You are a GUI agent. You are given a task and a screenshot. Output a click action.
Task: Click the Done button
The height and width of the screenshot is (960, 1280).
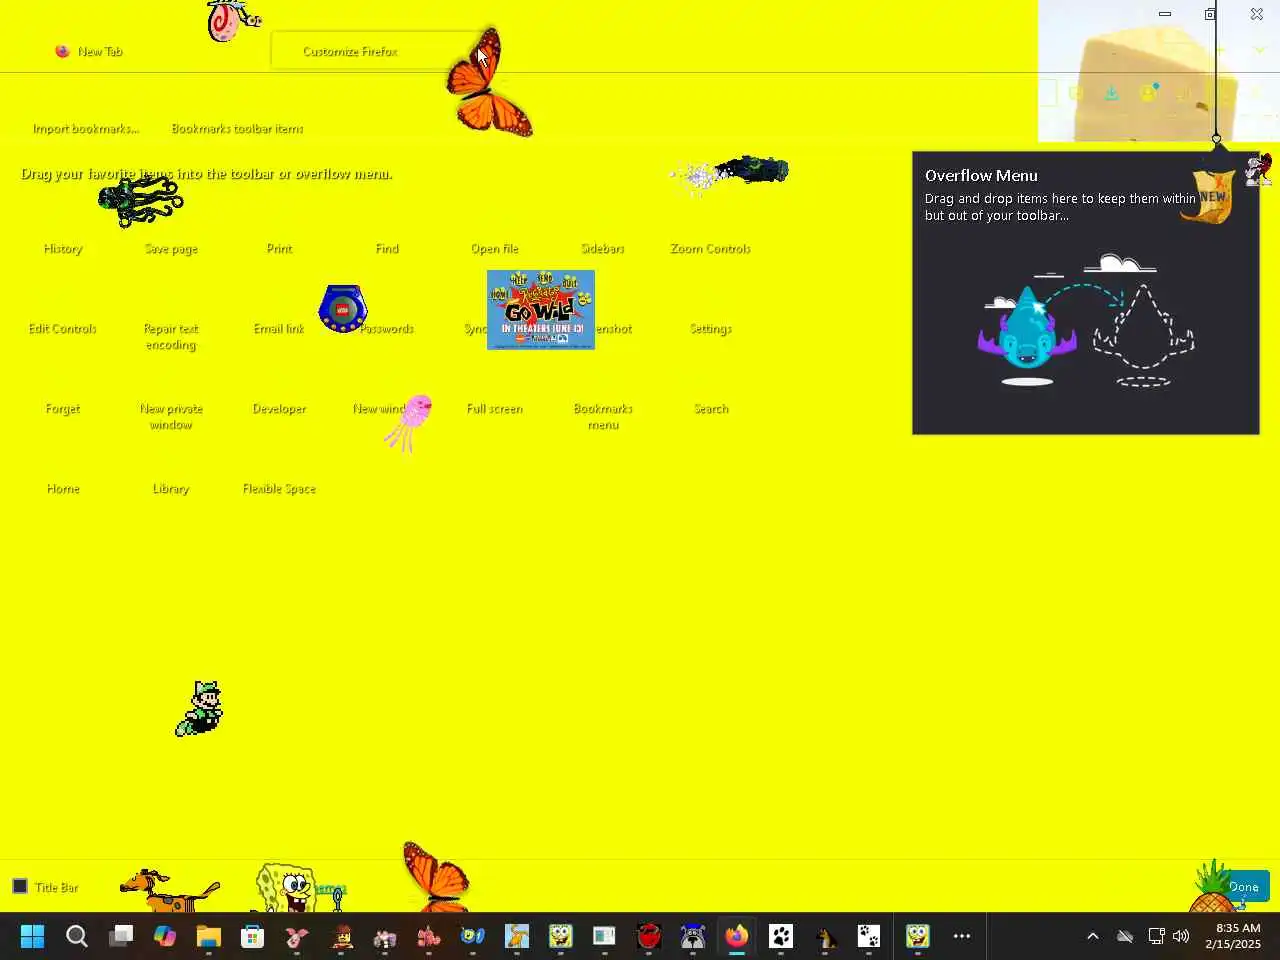[x=1244, y=887]
